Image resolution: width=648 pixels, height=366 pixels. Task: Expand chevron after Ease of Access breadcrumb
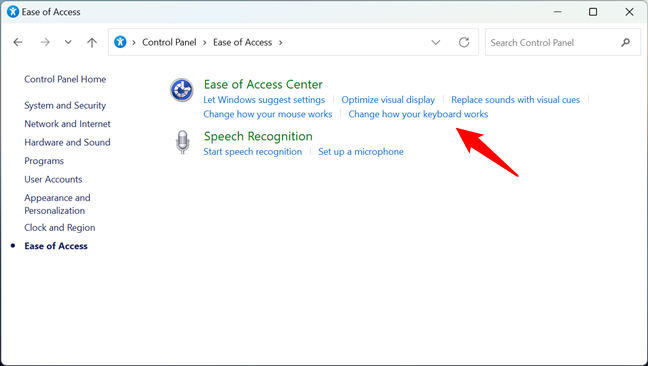[x=281, y=43]
